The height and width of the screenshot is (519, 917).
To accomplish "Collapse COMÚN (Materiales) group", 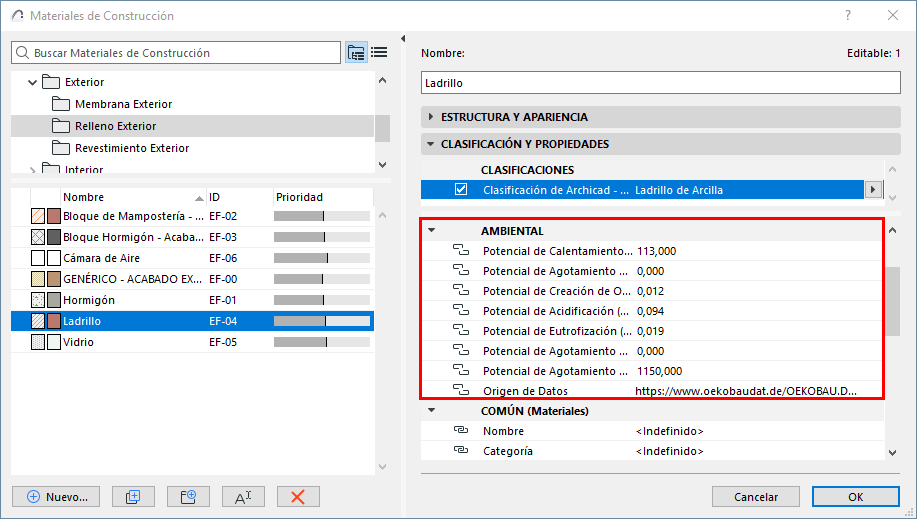I will [x=432, y=410].
